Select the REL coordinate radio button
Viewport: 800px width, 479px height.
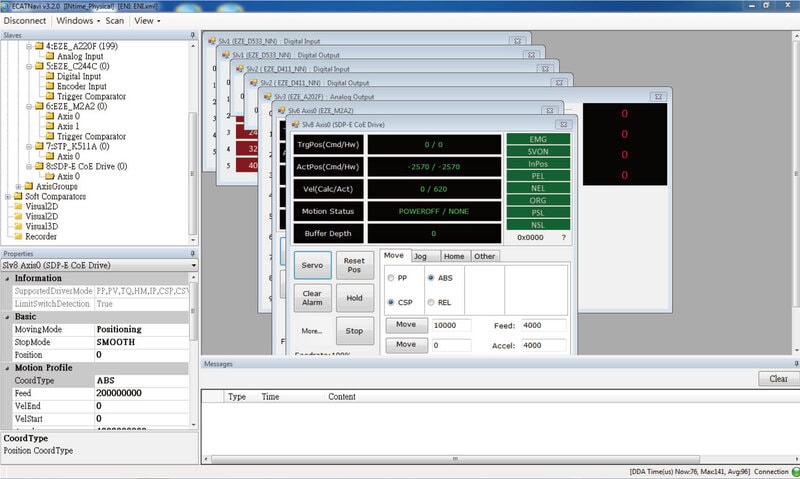(x=431, y=302)
